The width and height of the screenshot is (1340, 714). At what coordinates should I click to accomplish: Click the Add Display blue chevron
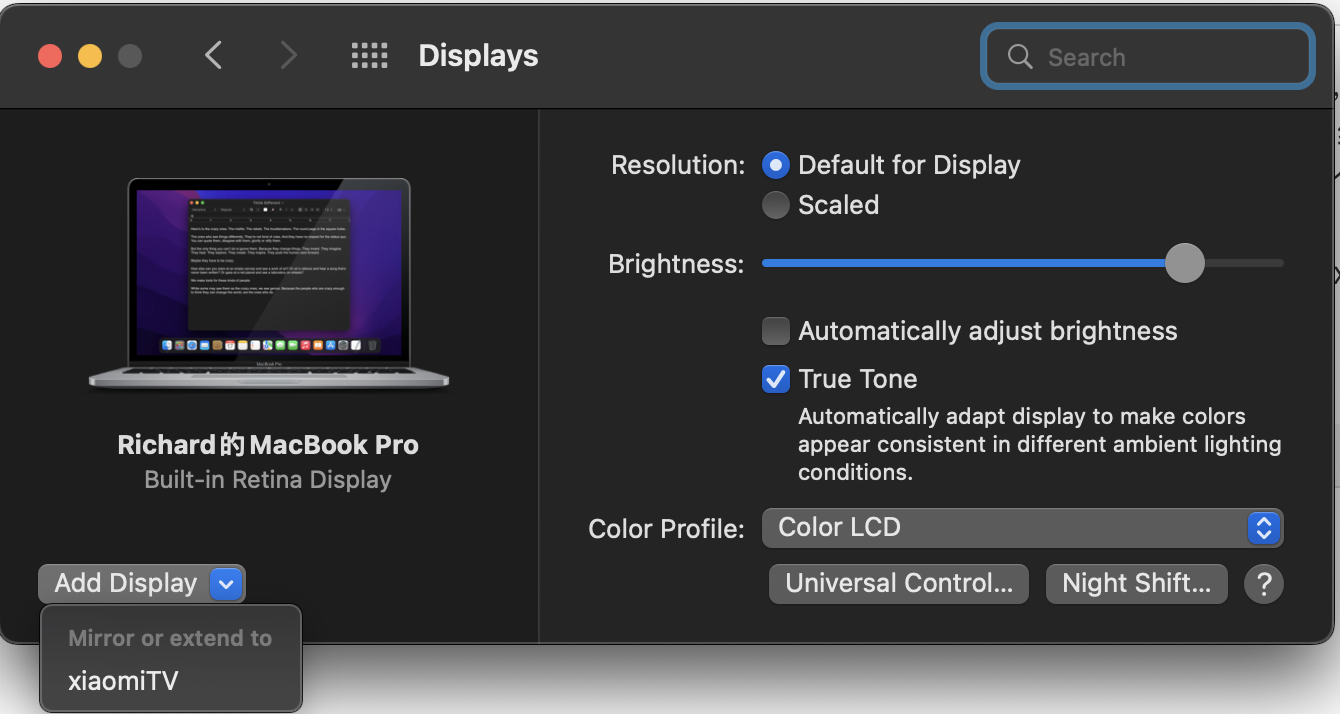pyautogui.click(x=227, y=584)
